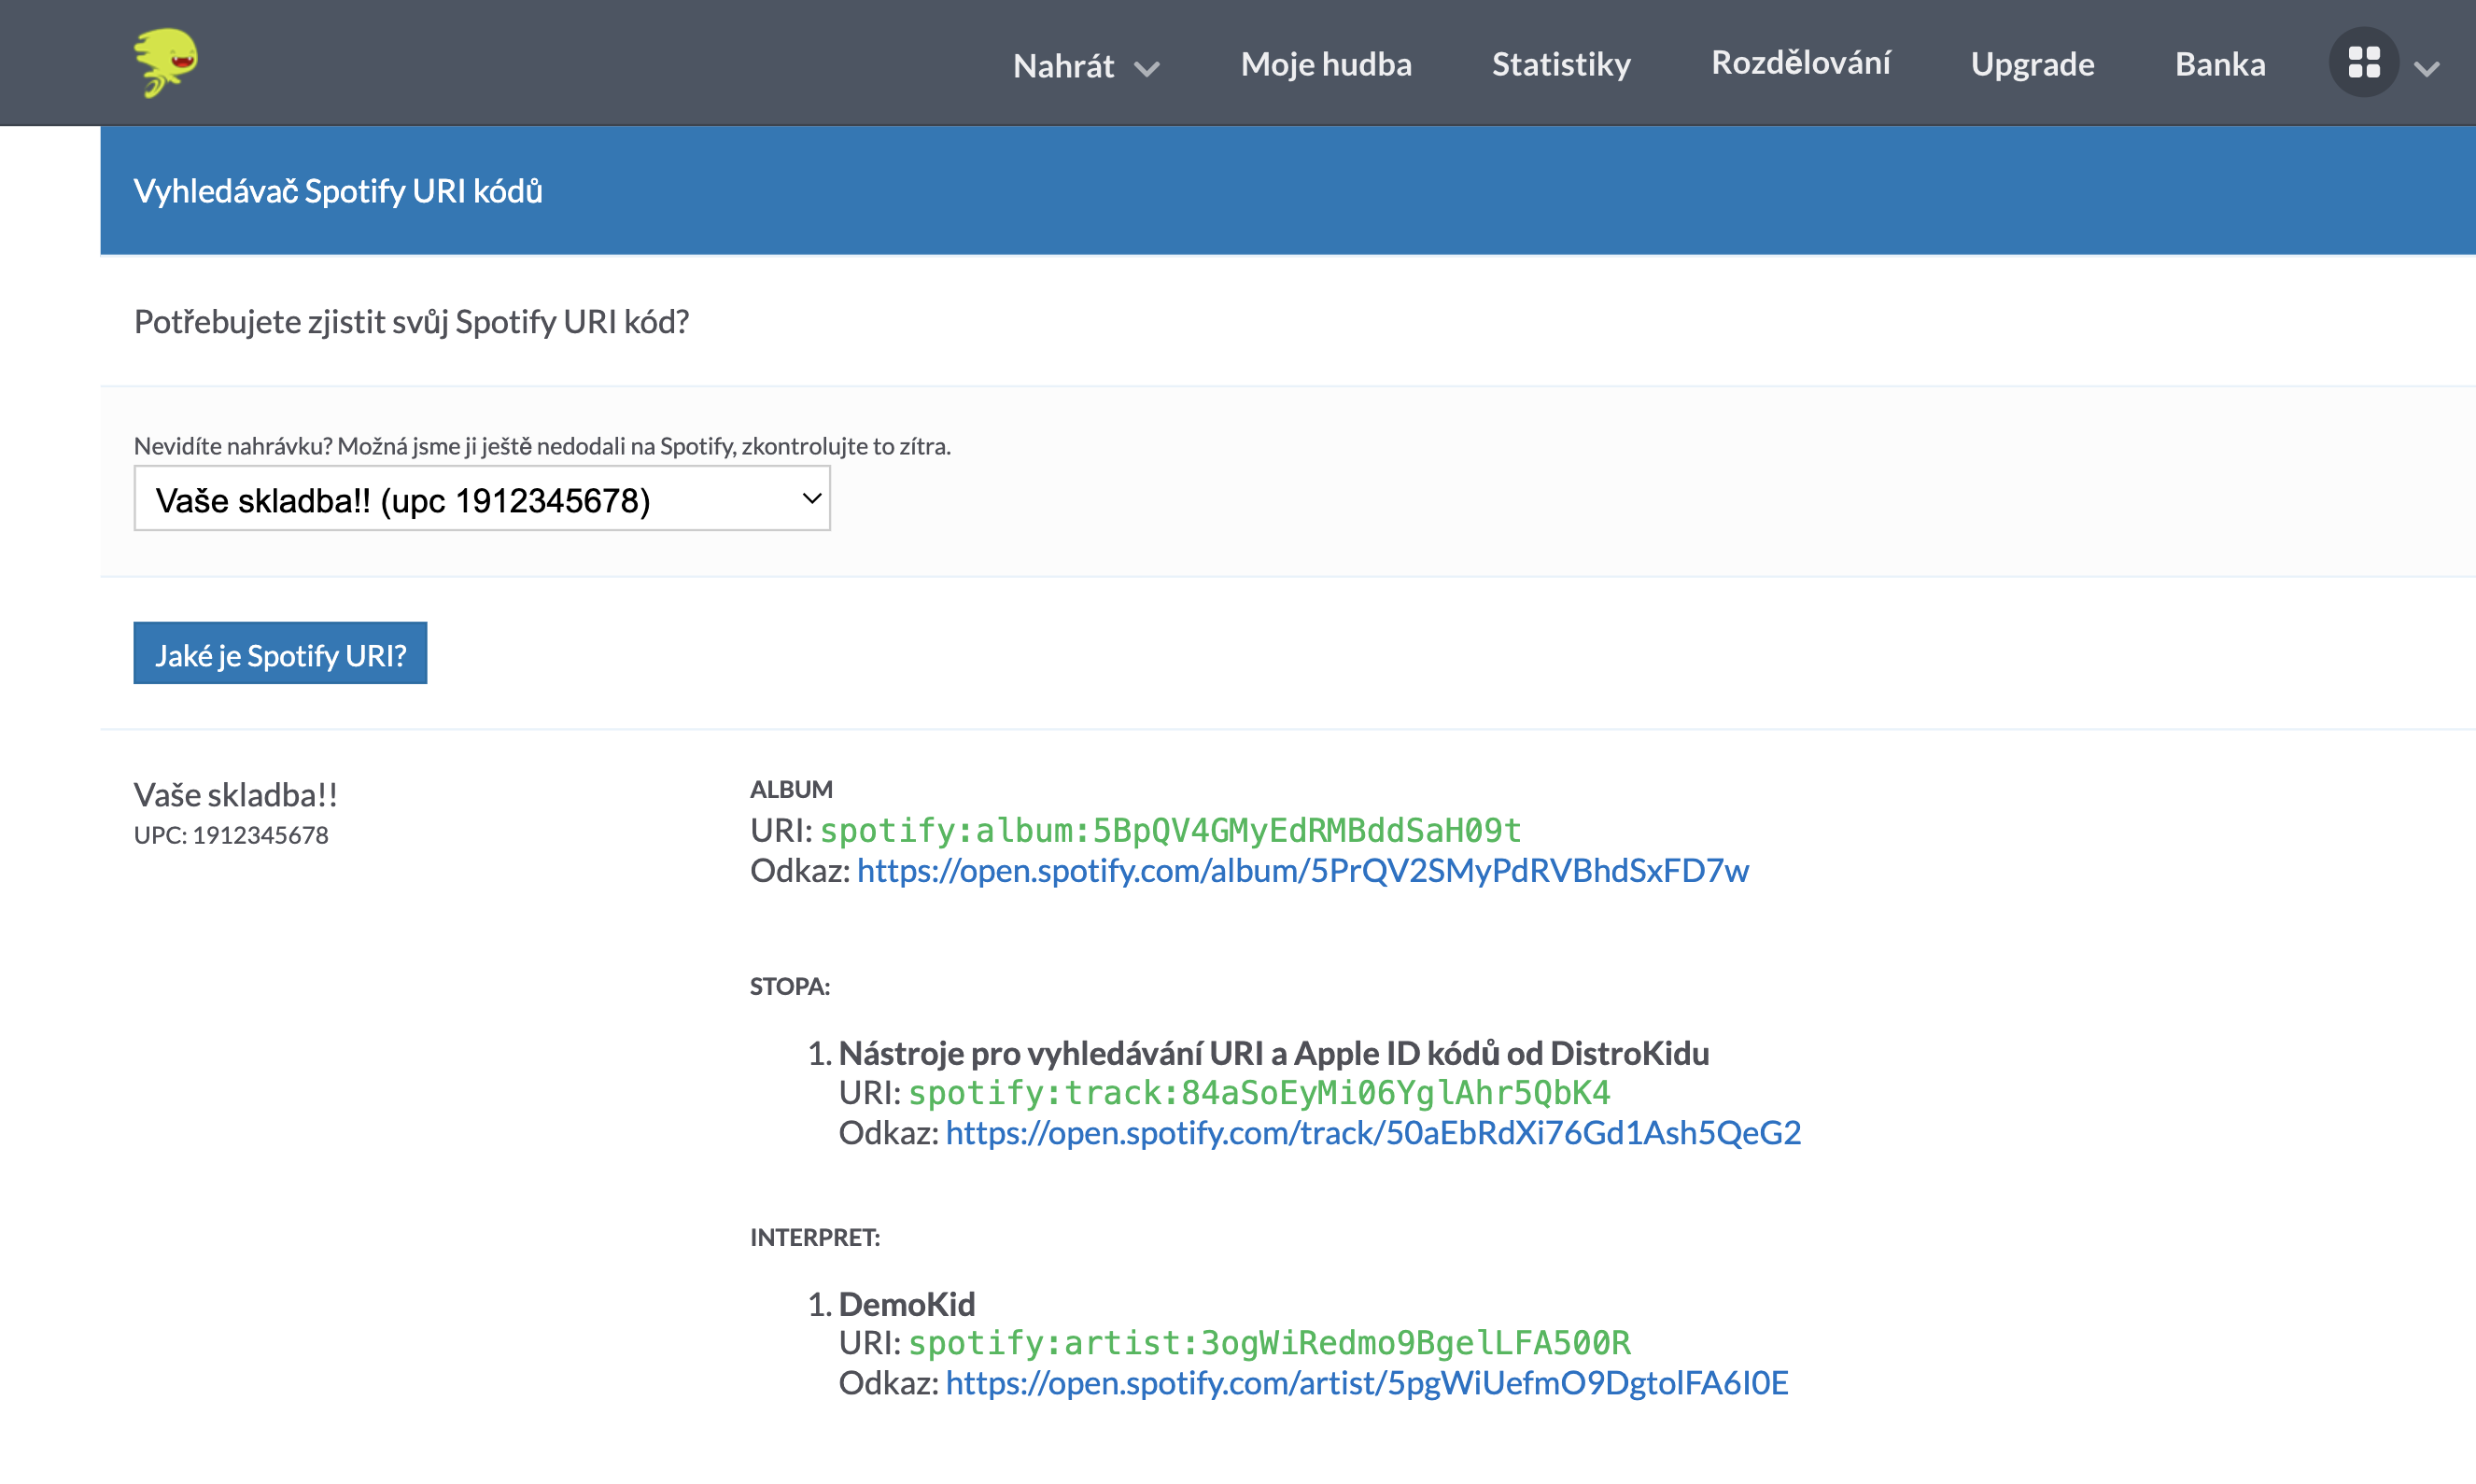Click Jaké je Spotify URI? button
This screenshot has height=1484, width=2476.
(x=280, y=654)
